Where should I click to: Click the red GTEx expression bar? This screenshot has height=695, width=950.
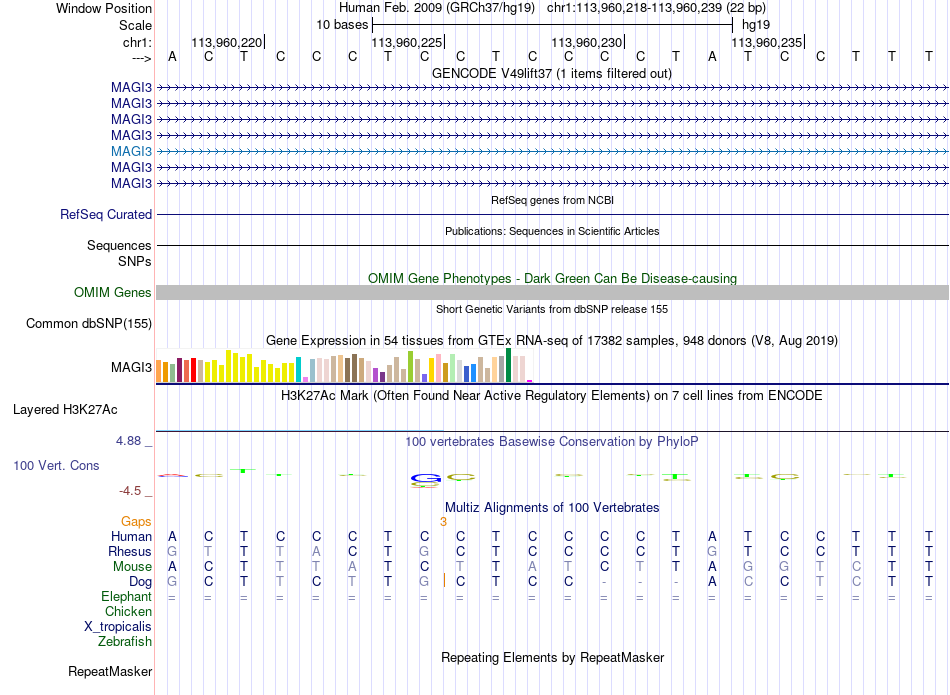(193, 370)
